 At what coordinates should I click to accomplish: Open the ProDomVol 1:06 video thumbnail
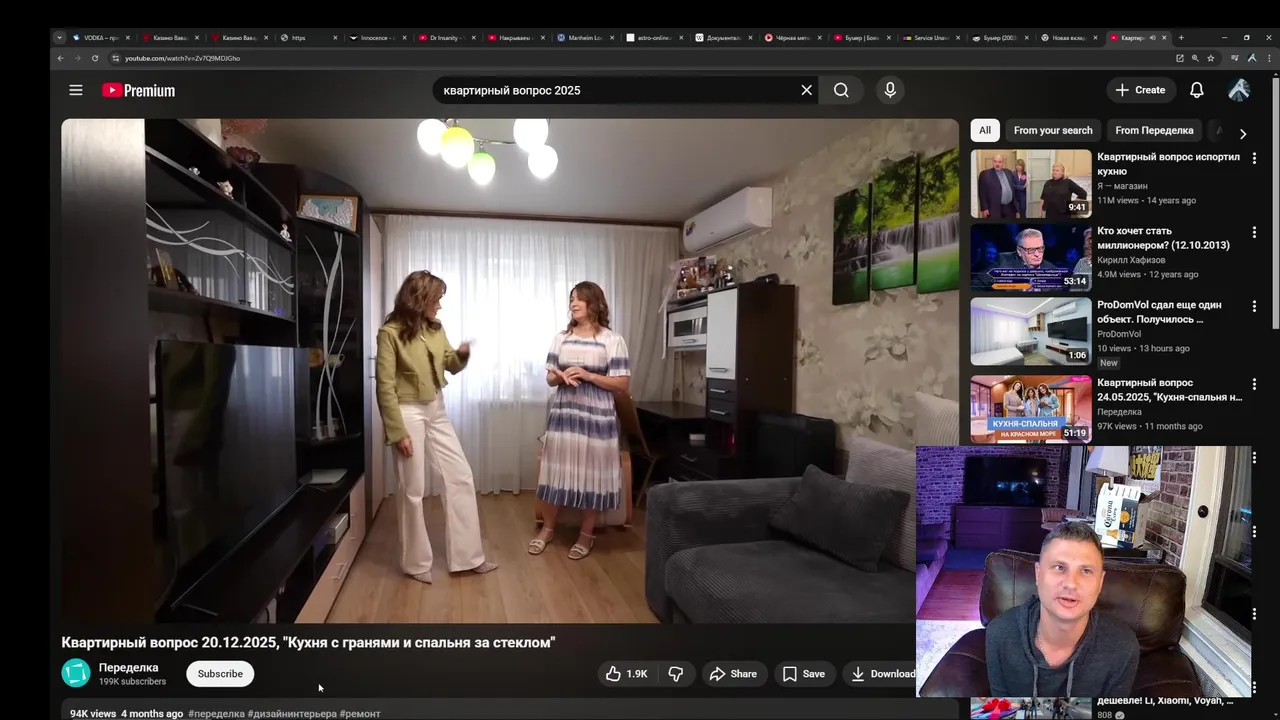click(1031, 331)
